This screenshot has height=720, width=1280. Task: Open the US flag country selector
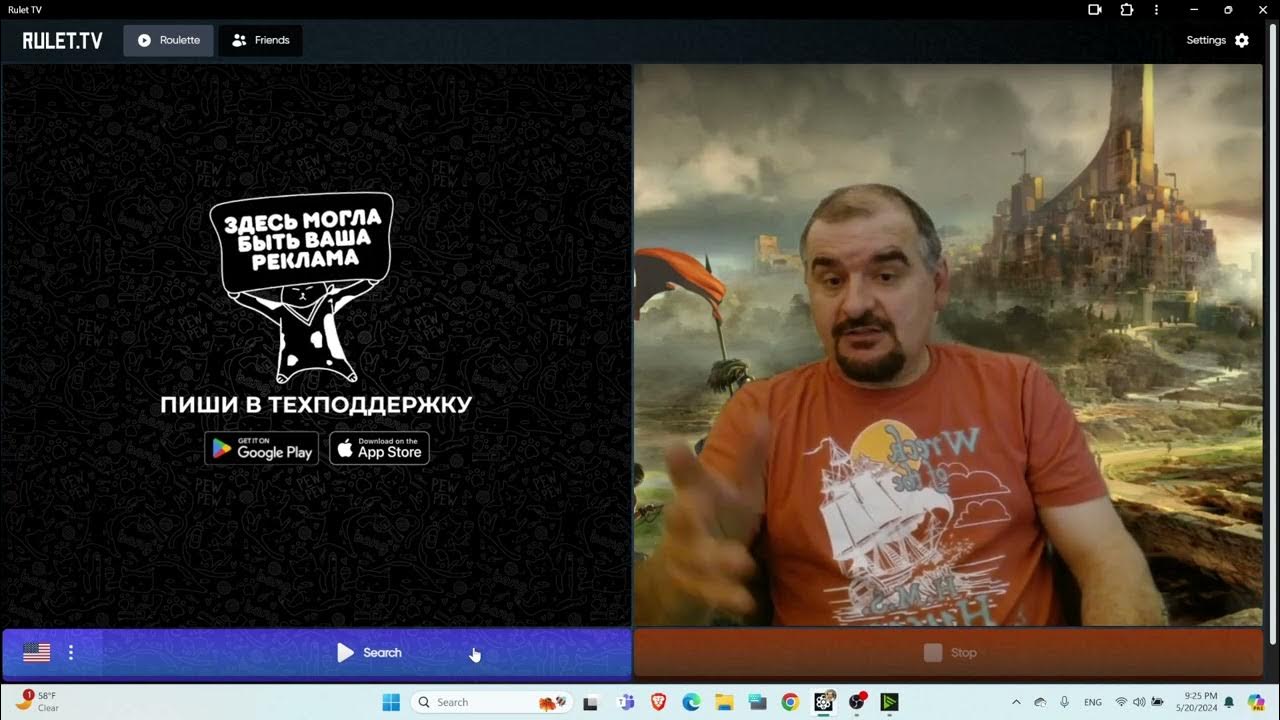pos(37,653)
